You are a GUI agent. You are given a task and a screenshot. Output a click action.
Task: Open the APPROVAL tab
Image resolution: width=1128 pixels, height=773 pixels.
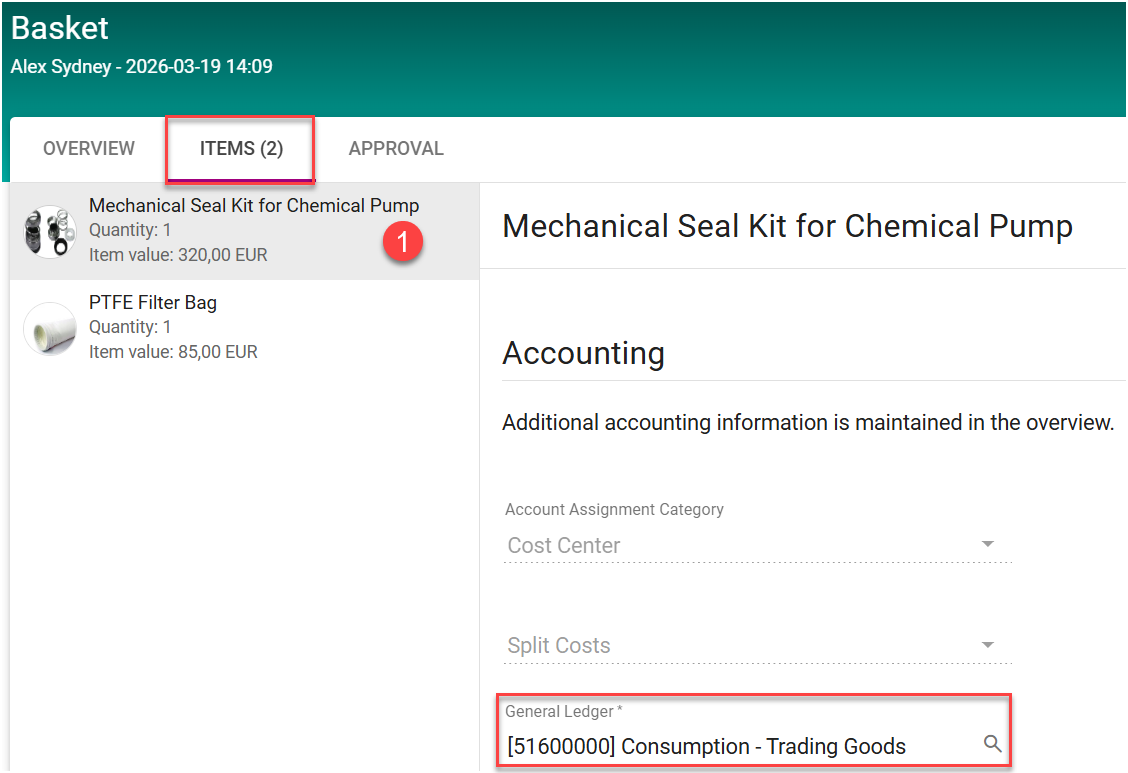pyautogui.click(x=396, y=149)
